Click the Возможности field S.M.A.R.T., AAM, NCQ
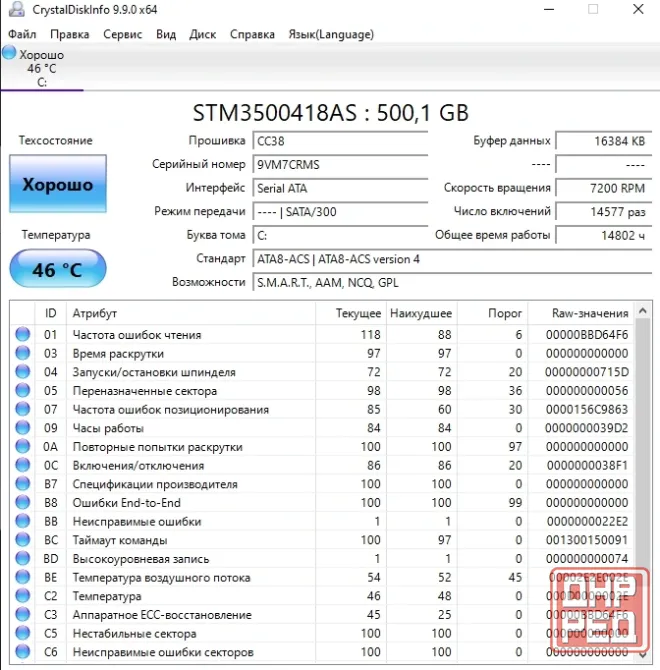 pos(452,282)
